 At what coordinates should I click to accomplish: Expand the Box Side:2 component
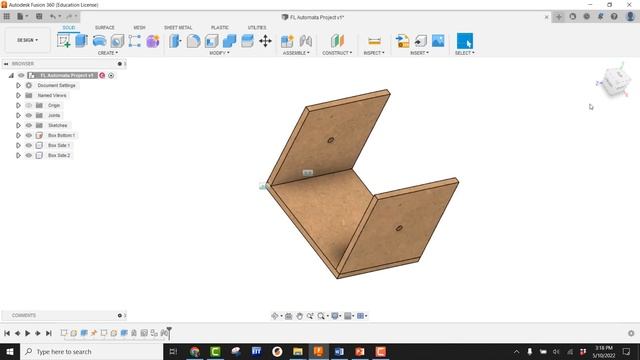click(x=18, y=156)
